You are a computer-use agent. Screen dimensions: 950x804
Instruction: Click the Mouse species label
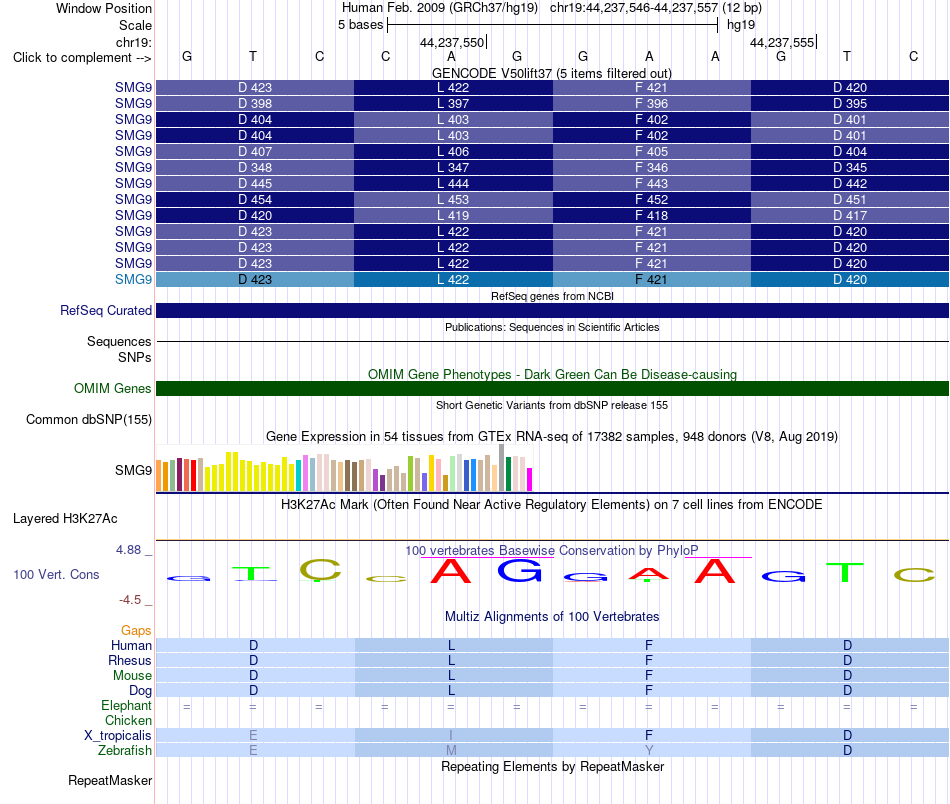point(132,676)
